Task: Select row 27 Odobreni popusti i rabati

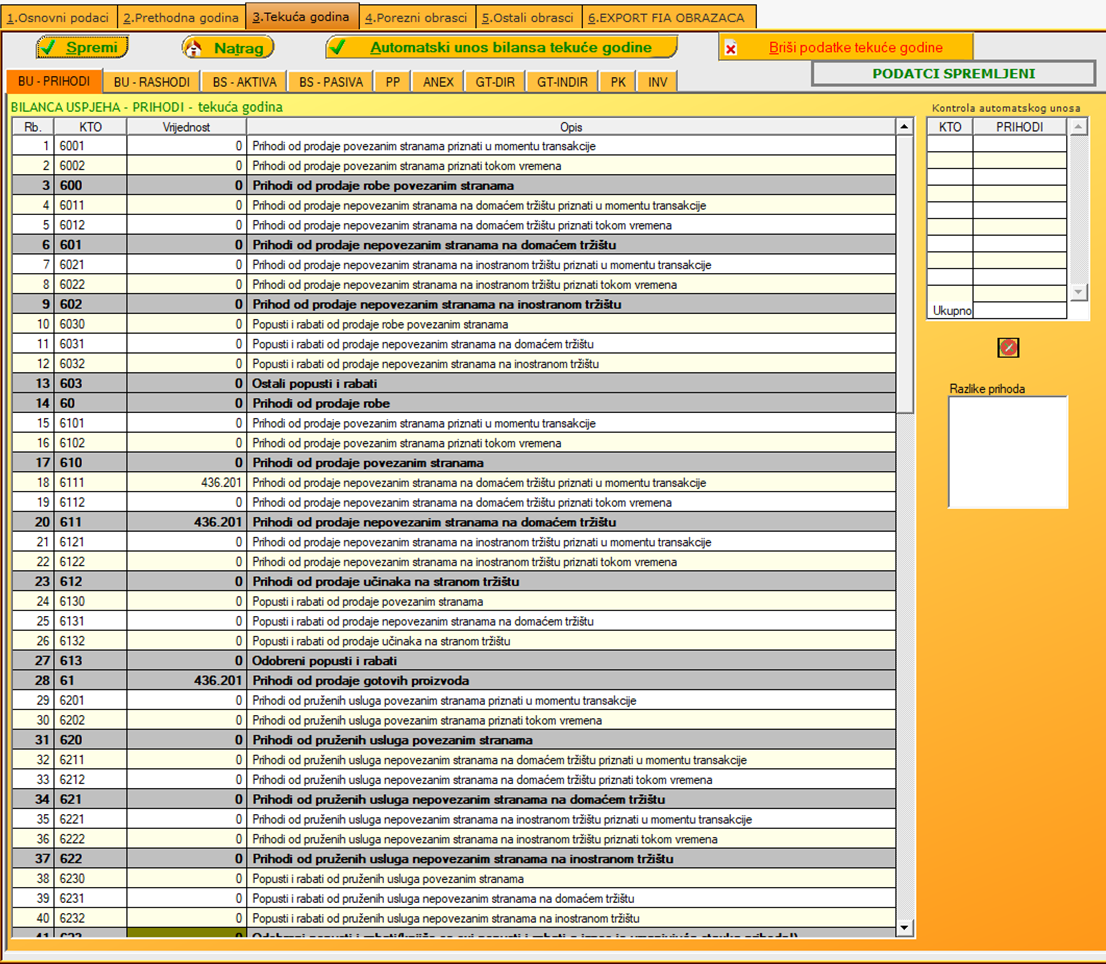Action: pos(454,661)
